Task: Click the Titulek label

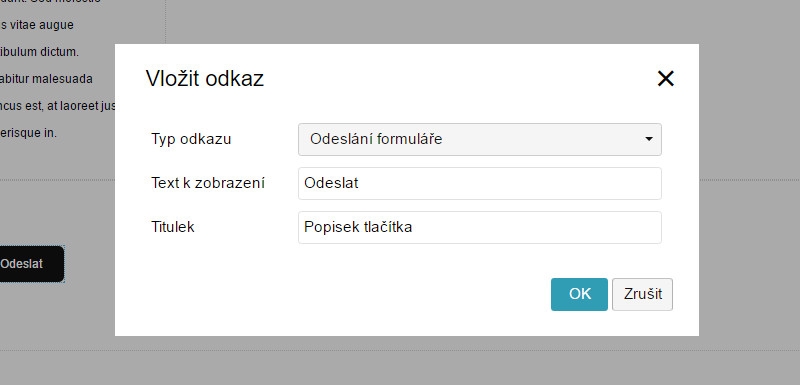Action: [x=172, y=227]
